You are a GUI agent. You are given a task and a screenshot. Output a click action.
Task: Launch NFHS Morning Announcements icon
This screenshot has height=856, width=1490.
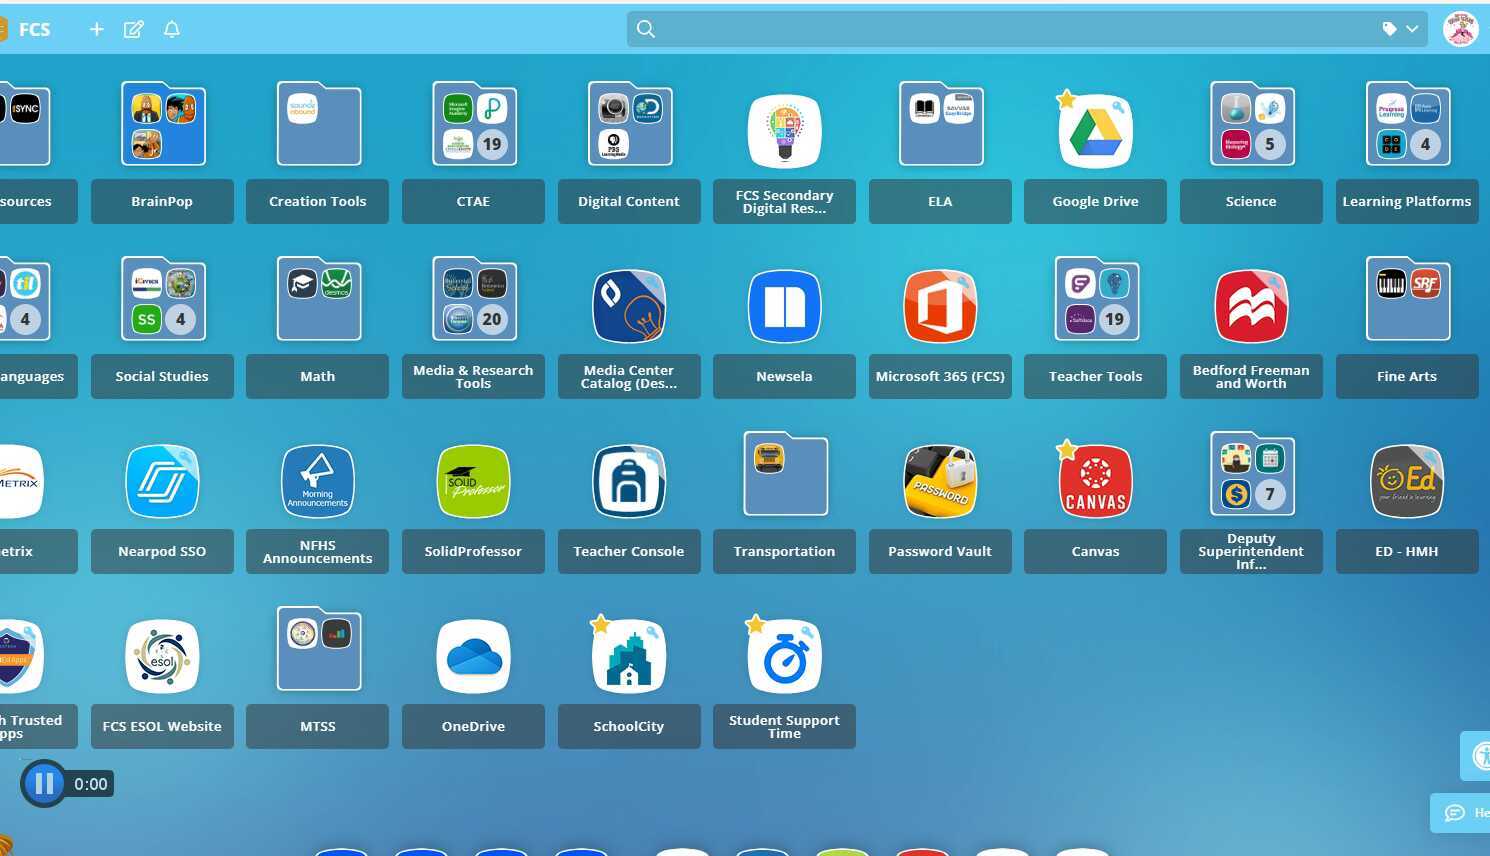318,481
